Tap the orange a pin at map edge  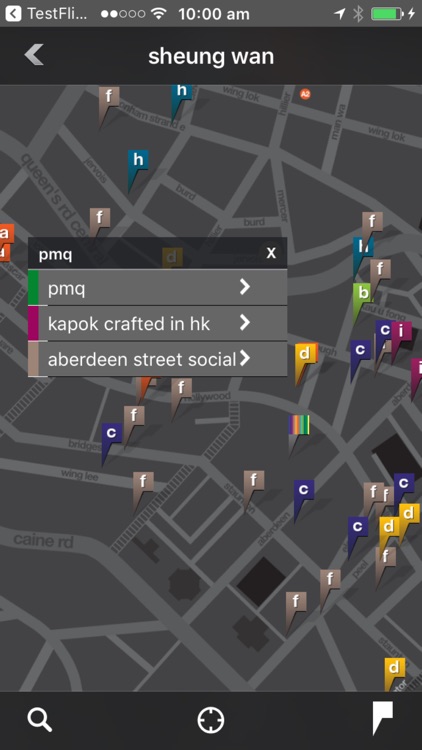pos(6,234)
